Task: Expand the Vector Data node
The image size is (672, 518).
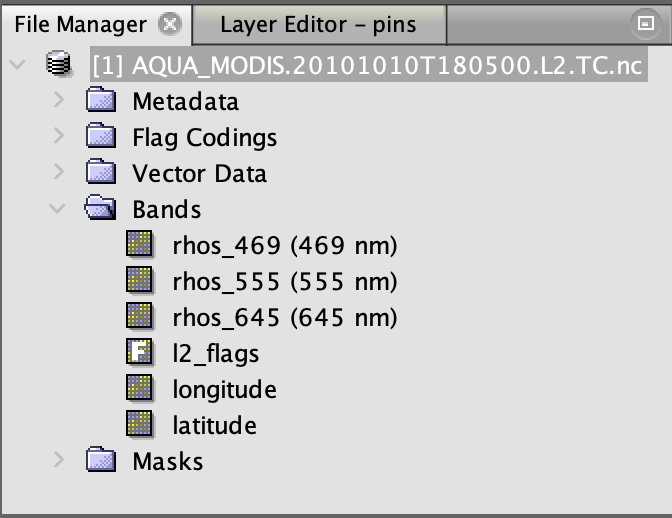Action: click(x=59, y=173)
